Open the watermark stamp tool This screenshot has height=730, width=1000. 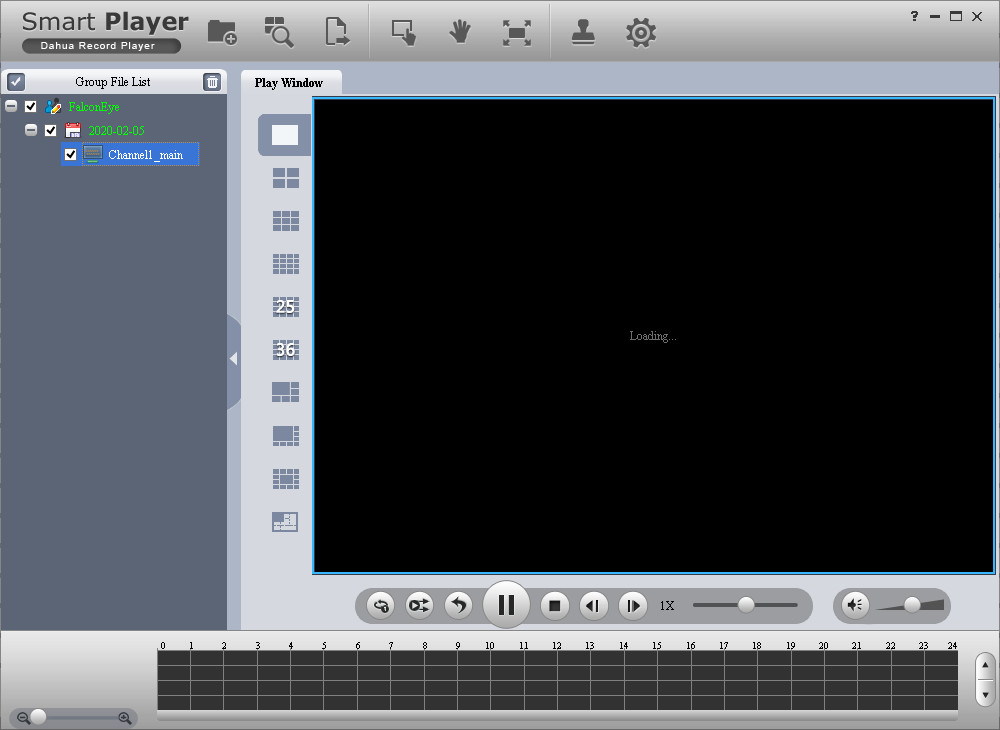coord(583,32)
